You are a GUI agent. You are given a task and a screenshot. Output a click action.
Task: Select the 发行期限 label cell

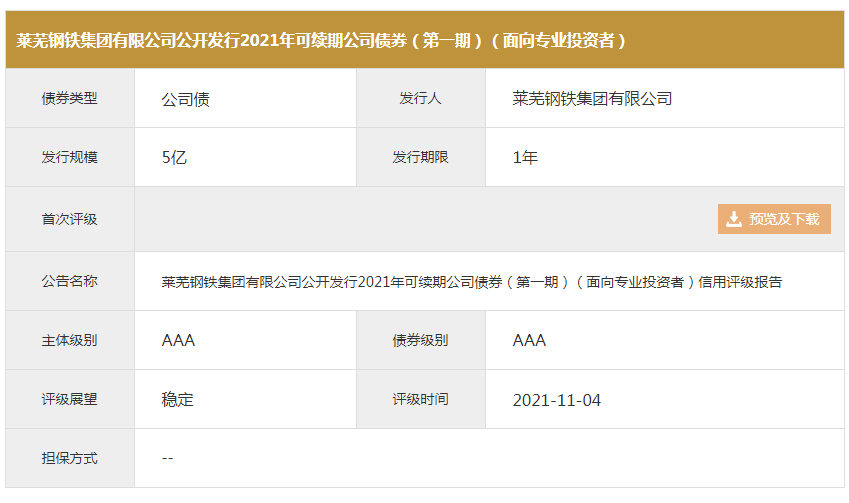[x=420, y=158]
